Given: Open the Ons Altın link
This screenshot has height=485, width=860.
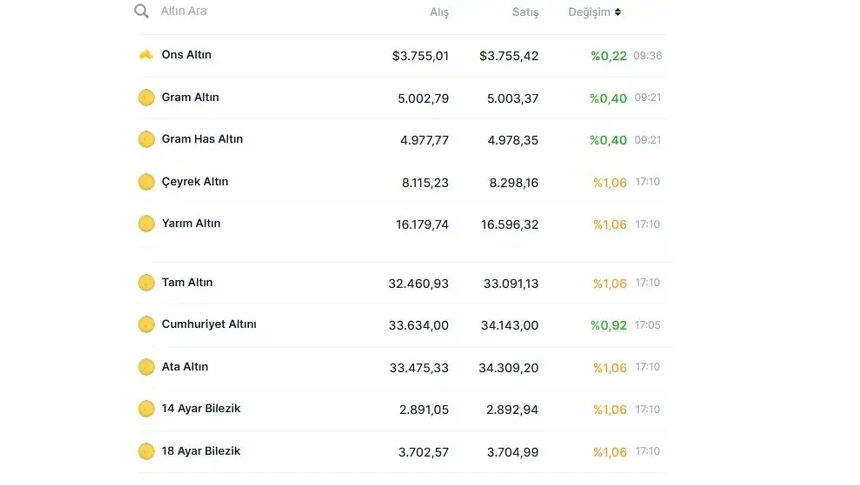Looking at the screenshot, I should [186, 55].
